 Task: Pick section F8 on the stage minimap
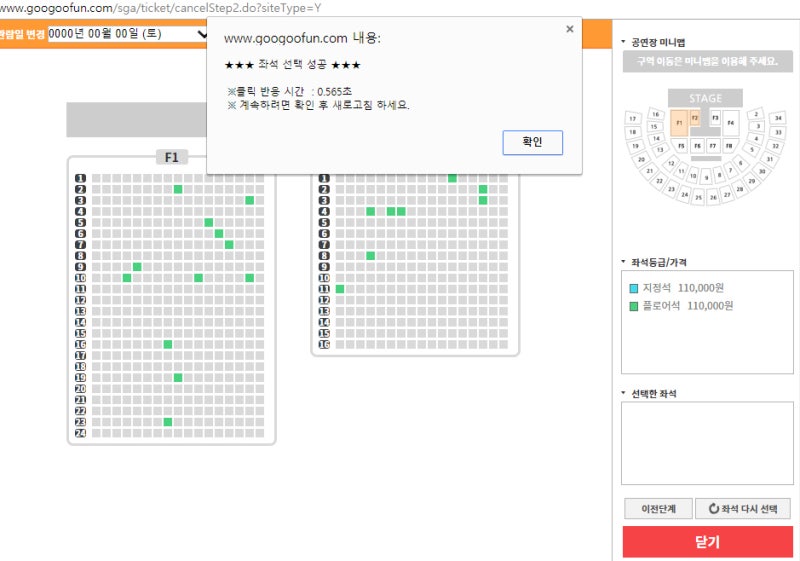729,146
